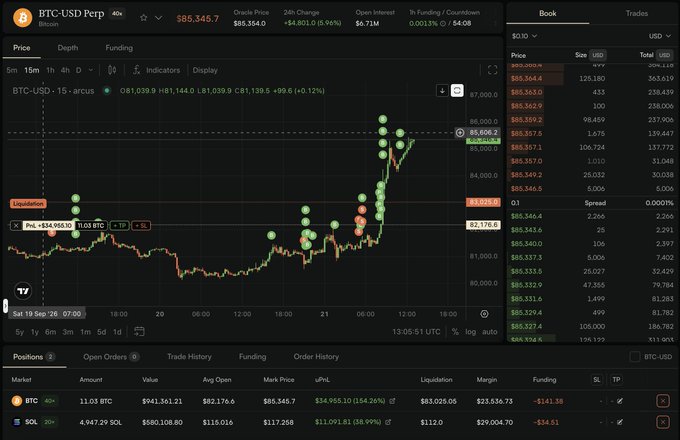Switch to the Depth chart tab
680x440 pixels.
click(68, 48)
